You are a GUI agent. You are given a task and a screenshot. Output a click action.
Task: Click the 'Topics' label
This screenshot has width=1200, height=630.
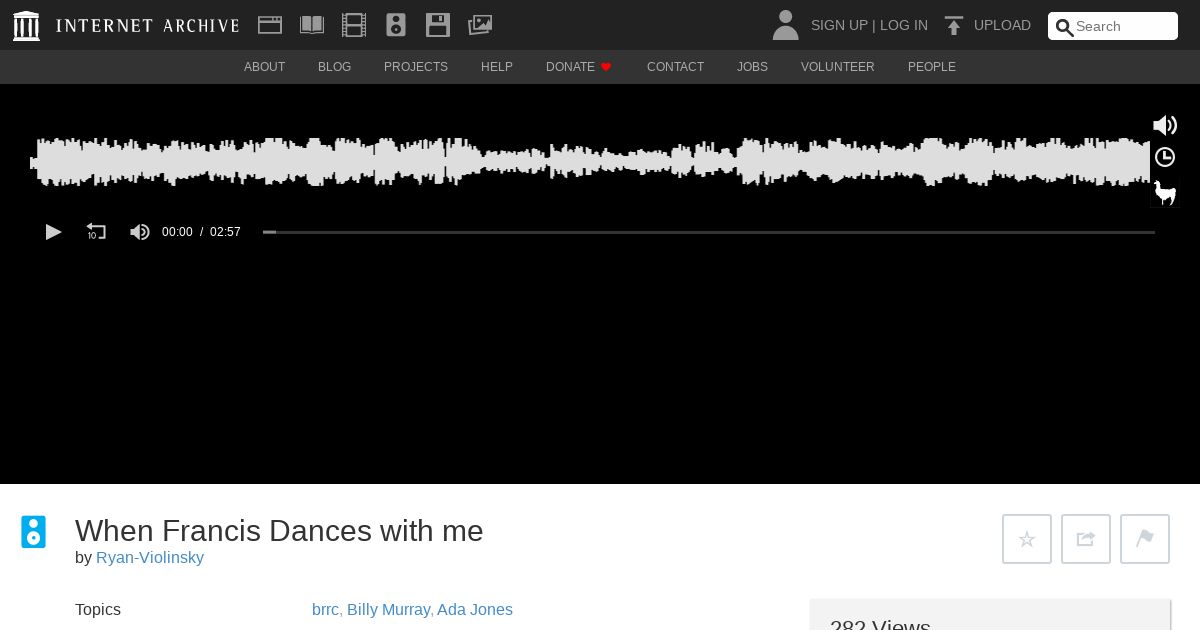[98, 610]
